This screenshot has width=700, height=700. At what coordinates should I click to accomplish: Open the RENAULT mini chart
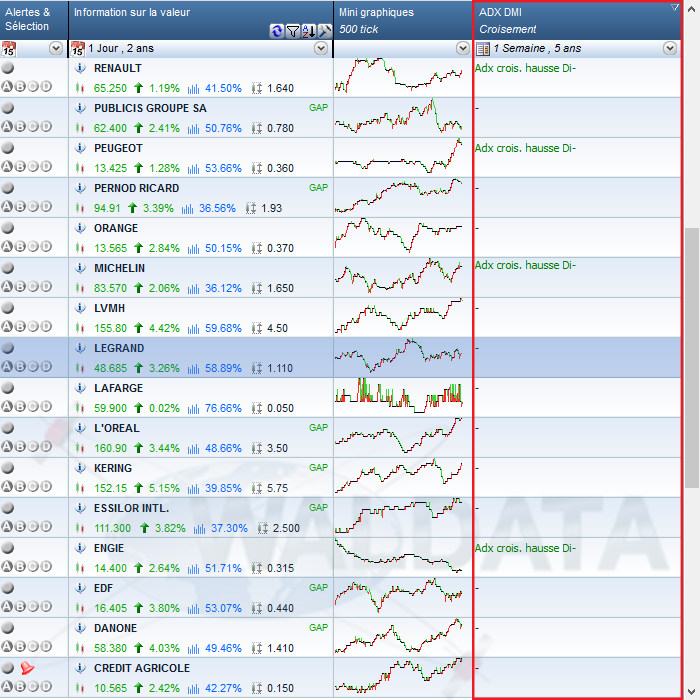pyautogui.click(x=399, y=75)
